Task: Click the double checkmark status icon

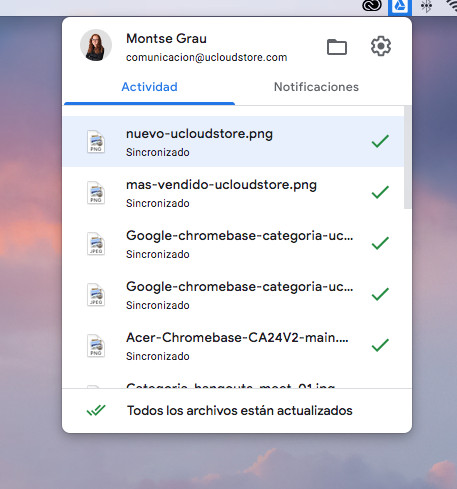Action: tap(96, 410)
